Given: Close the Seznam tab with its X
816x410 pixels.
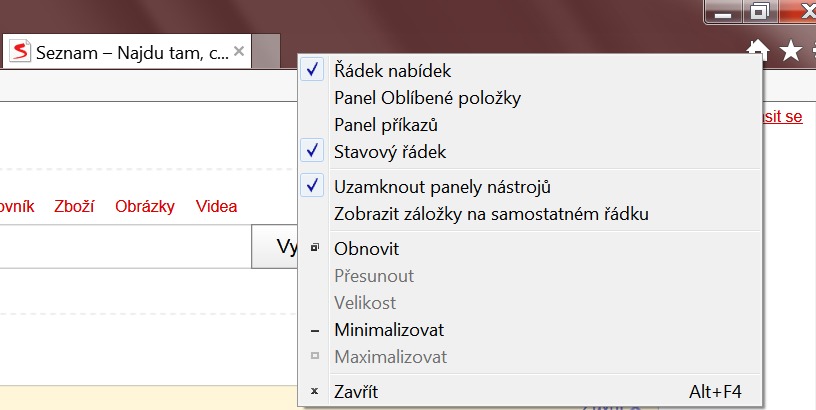Looking at the screenshot, I should tap(239, 50).
